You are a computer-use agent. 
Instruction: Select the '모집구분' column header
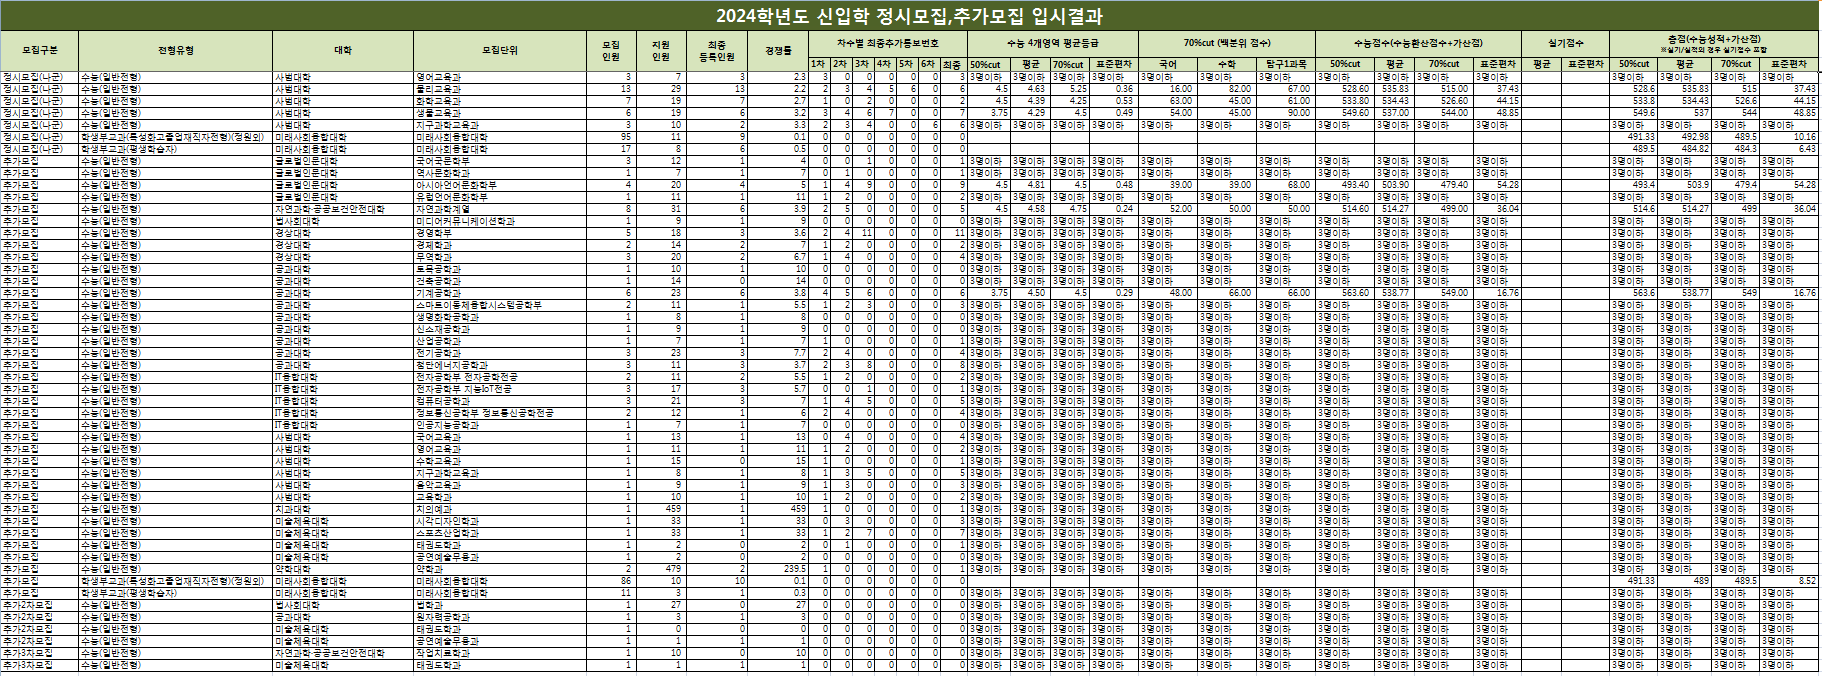point(40,50)
